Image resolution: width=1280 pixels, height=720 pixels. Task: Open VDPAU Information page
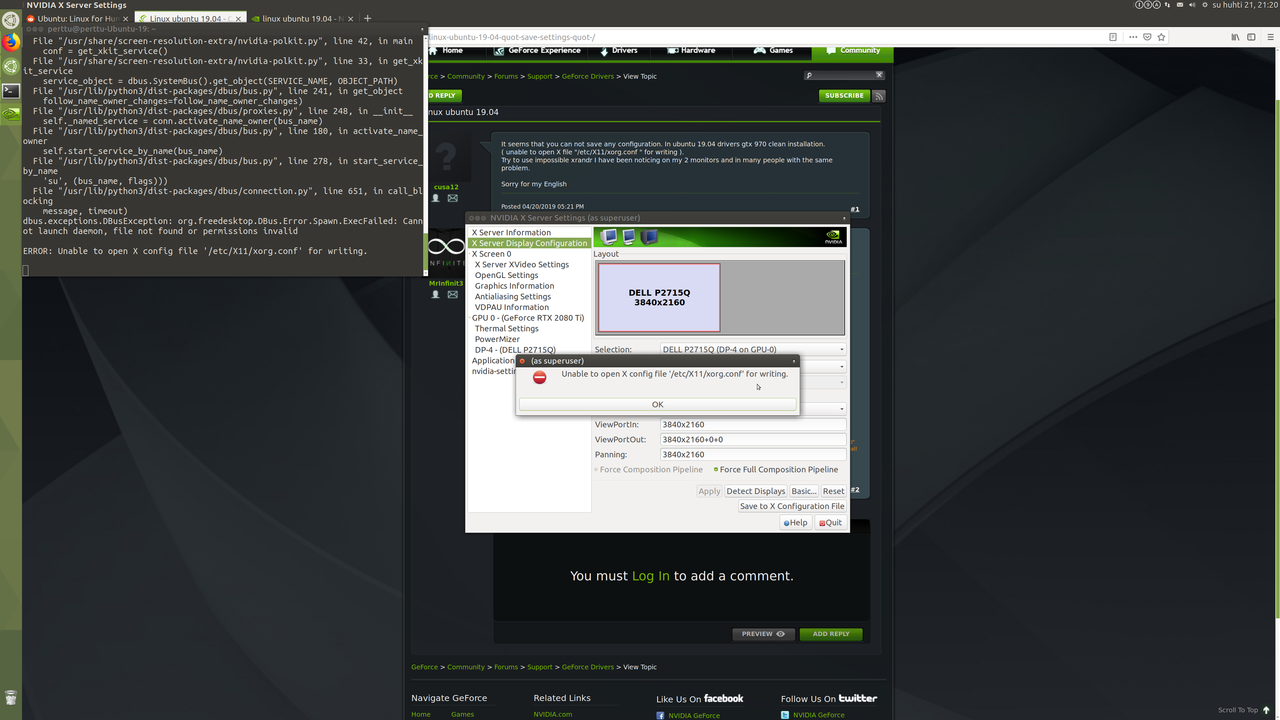[511, 307]
